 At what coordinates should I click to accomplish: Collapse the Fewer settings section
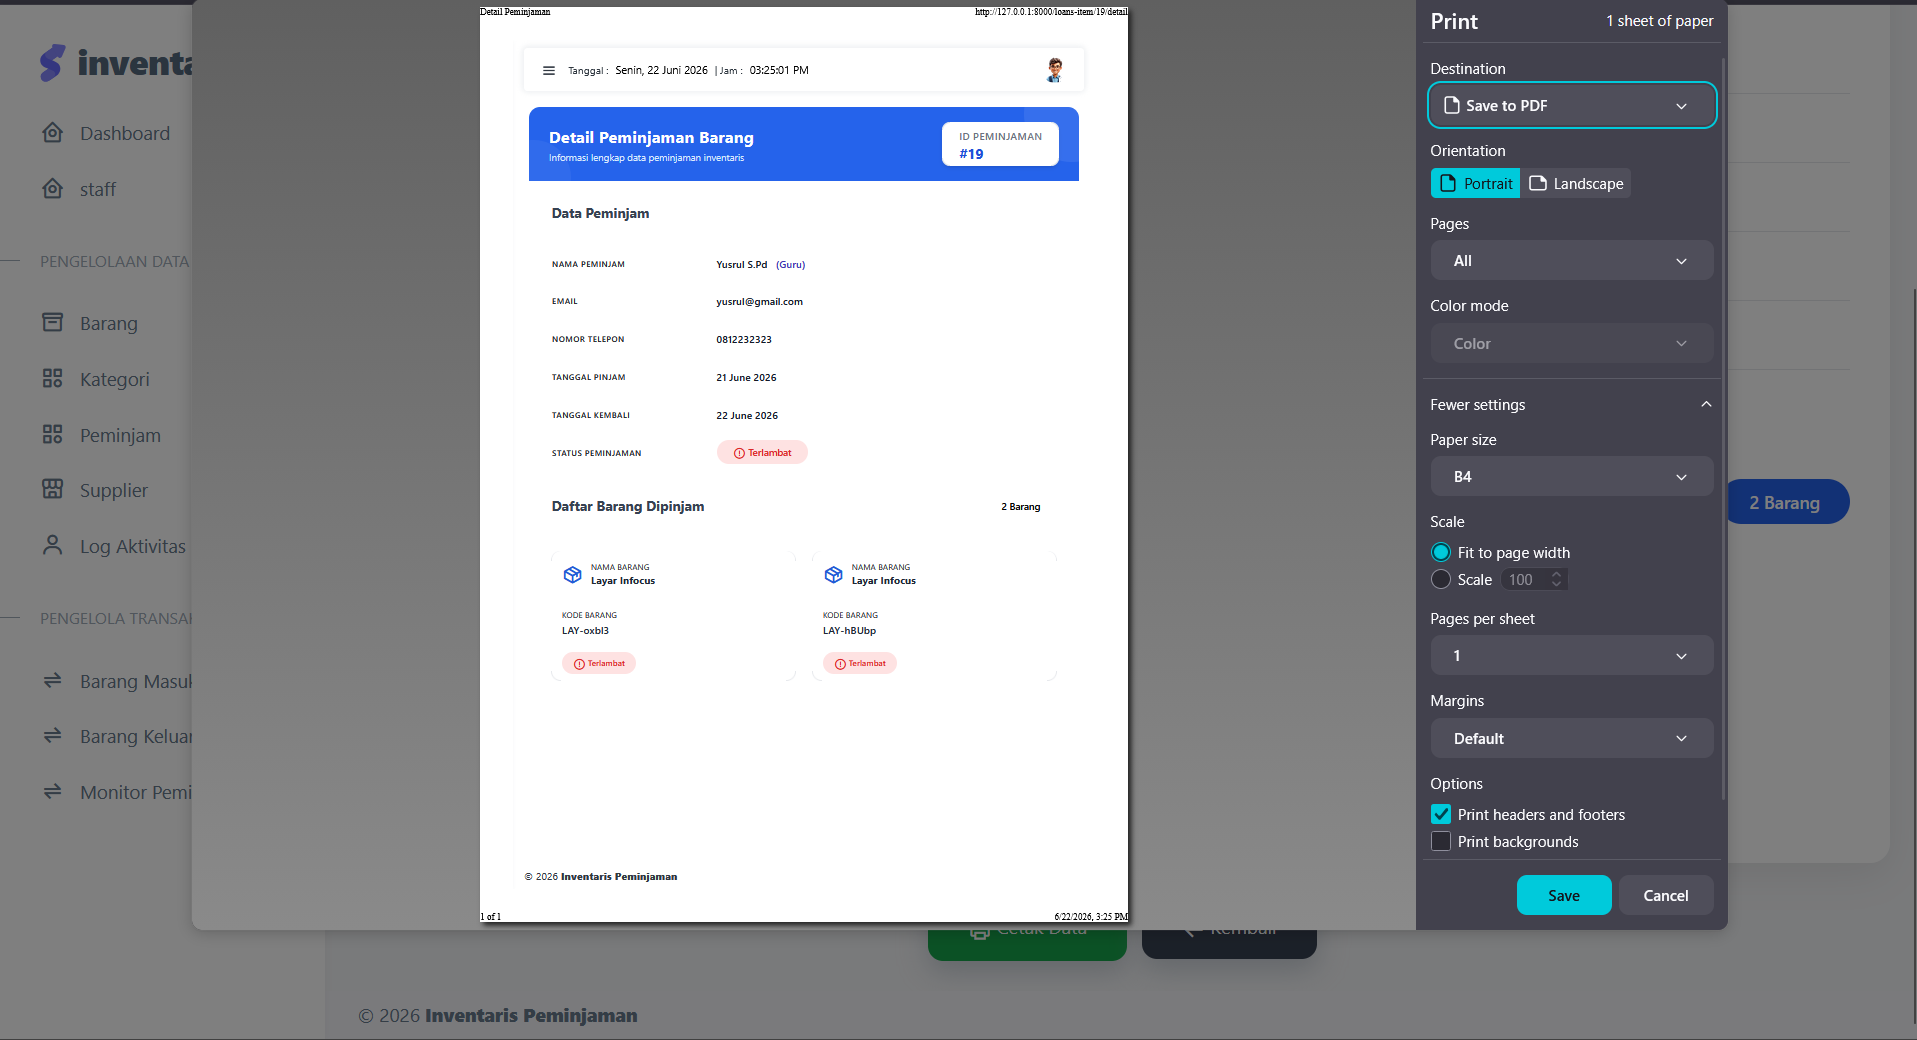coord(1572,404)
